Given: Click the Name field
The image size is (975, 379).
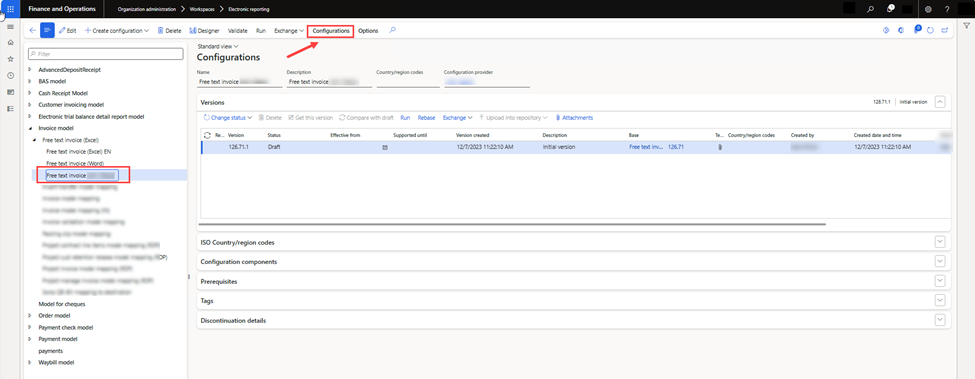Looking at the screenshot, I should pyautogui.click(x=239, y=81).
